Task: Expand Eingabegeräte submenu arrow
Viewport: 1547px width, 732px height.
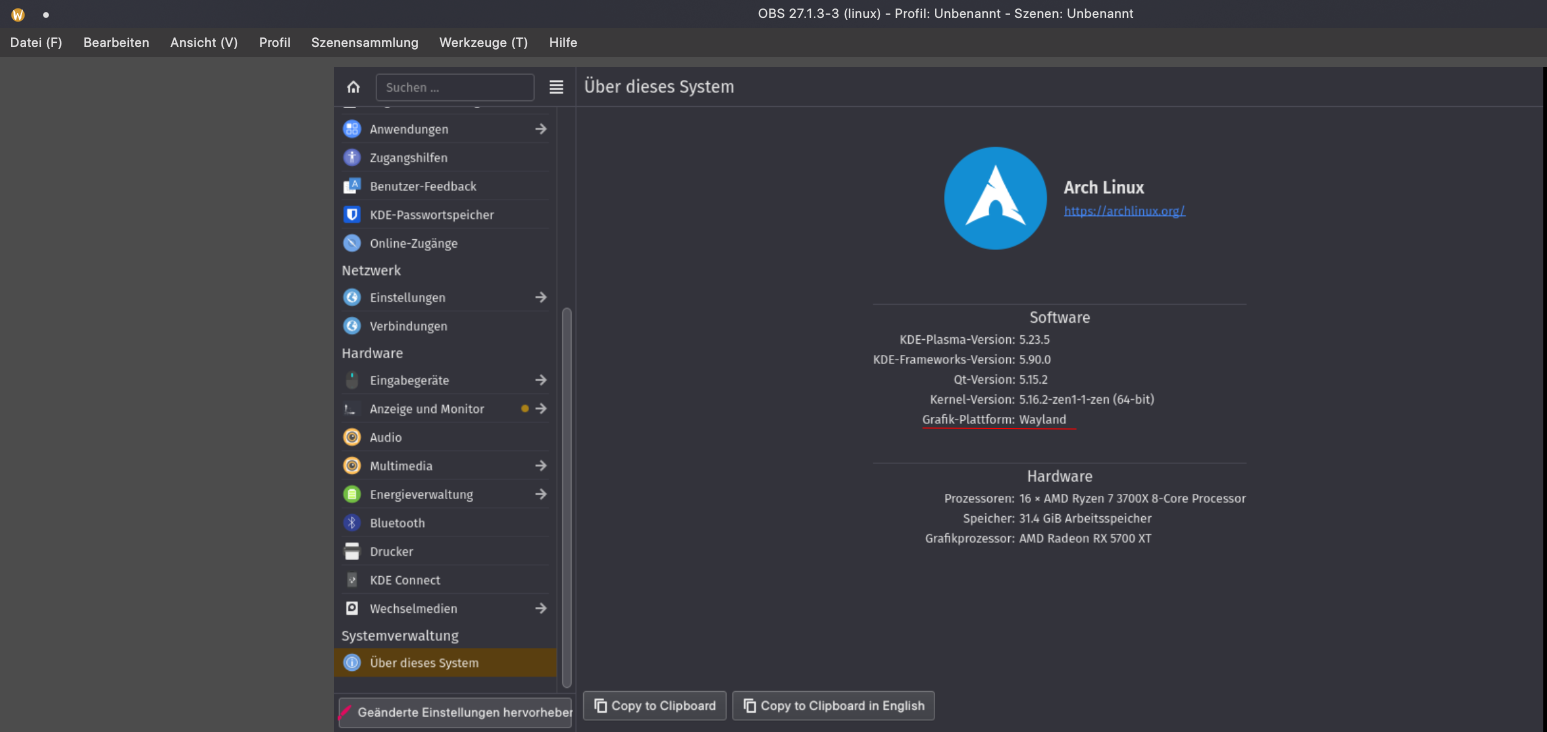Action: tap(540, 380)
